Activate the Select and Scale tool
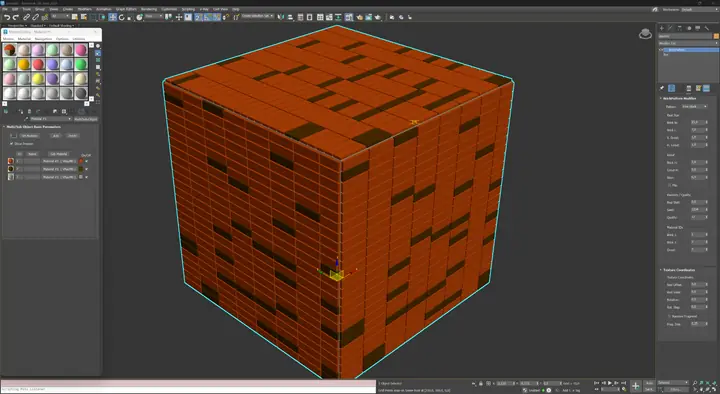This screenshot has width=720, height=394. (129, 17)
